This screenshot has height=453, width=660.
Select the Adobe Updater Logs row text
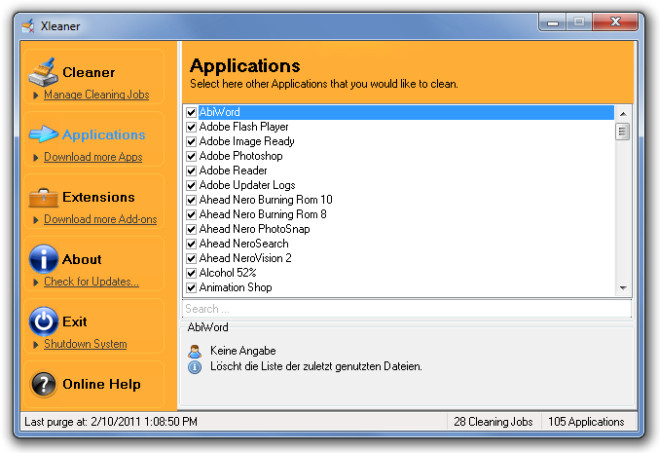click(247, 185)
